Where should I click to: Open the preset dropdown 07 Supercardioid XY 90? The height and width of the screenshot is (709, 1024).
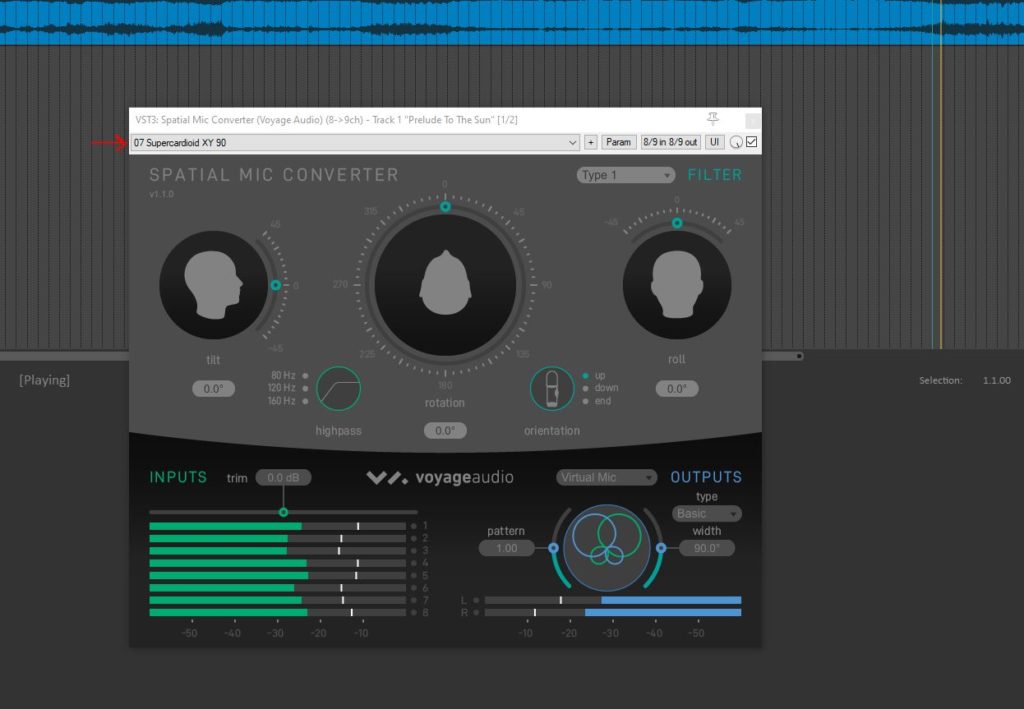click(x=355, y=142)
